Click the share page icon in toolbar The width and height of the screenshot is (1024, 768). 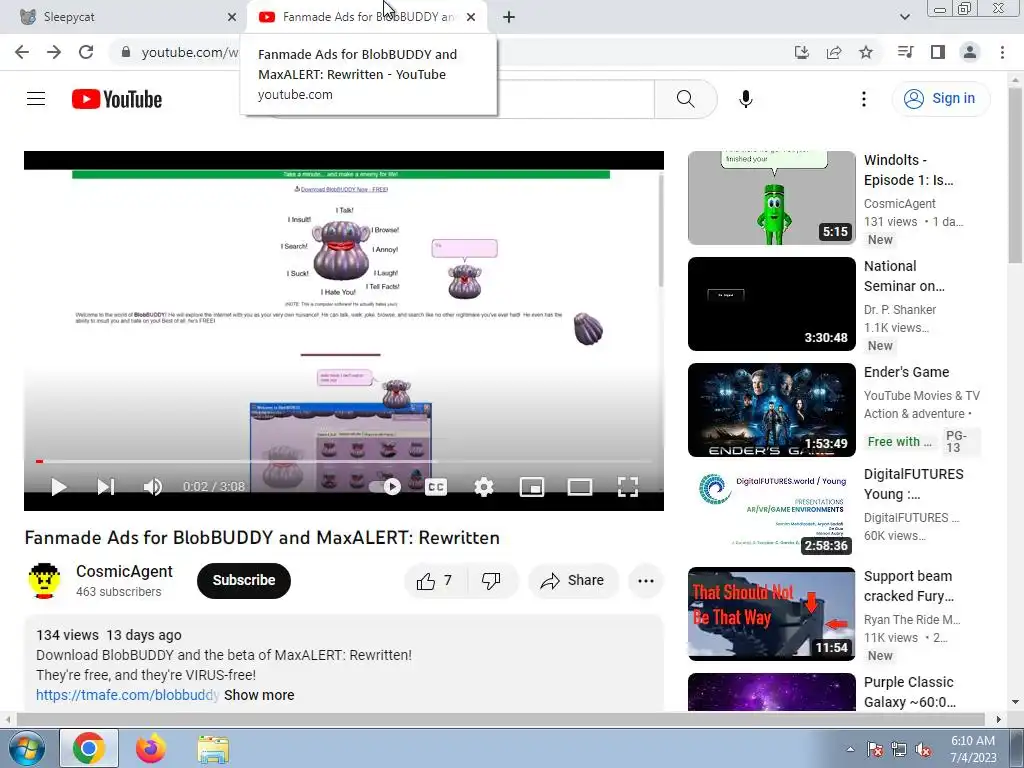click(x=834, y=52)
